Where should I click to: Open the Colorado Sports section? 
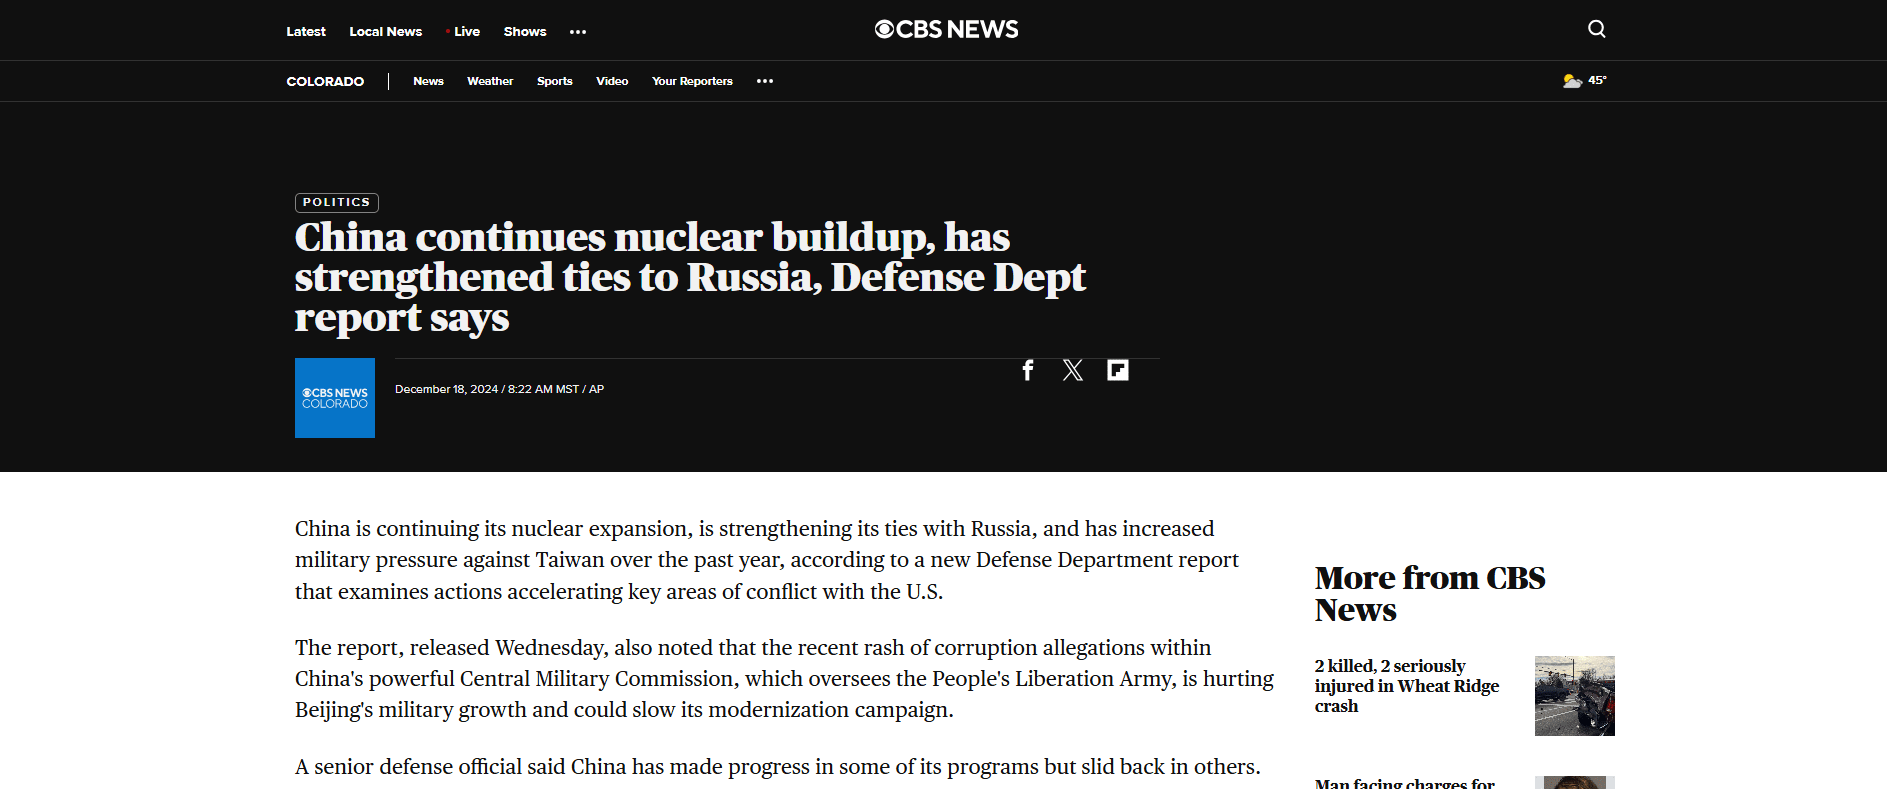(x=554, y=82)
